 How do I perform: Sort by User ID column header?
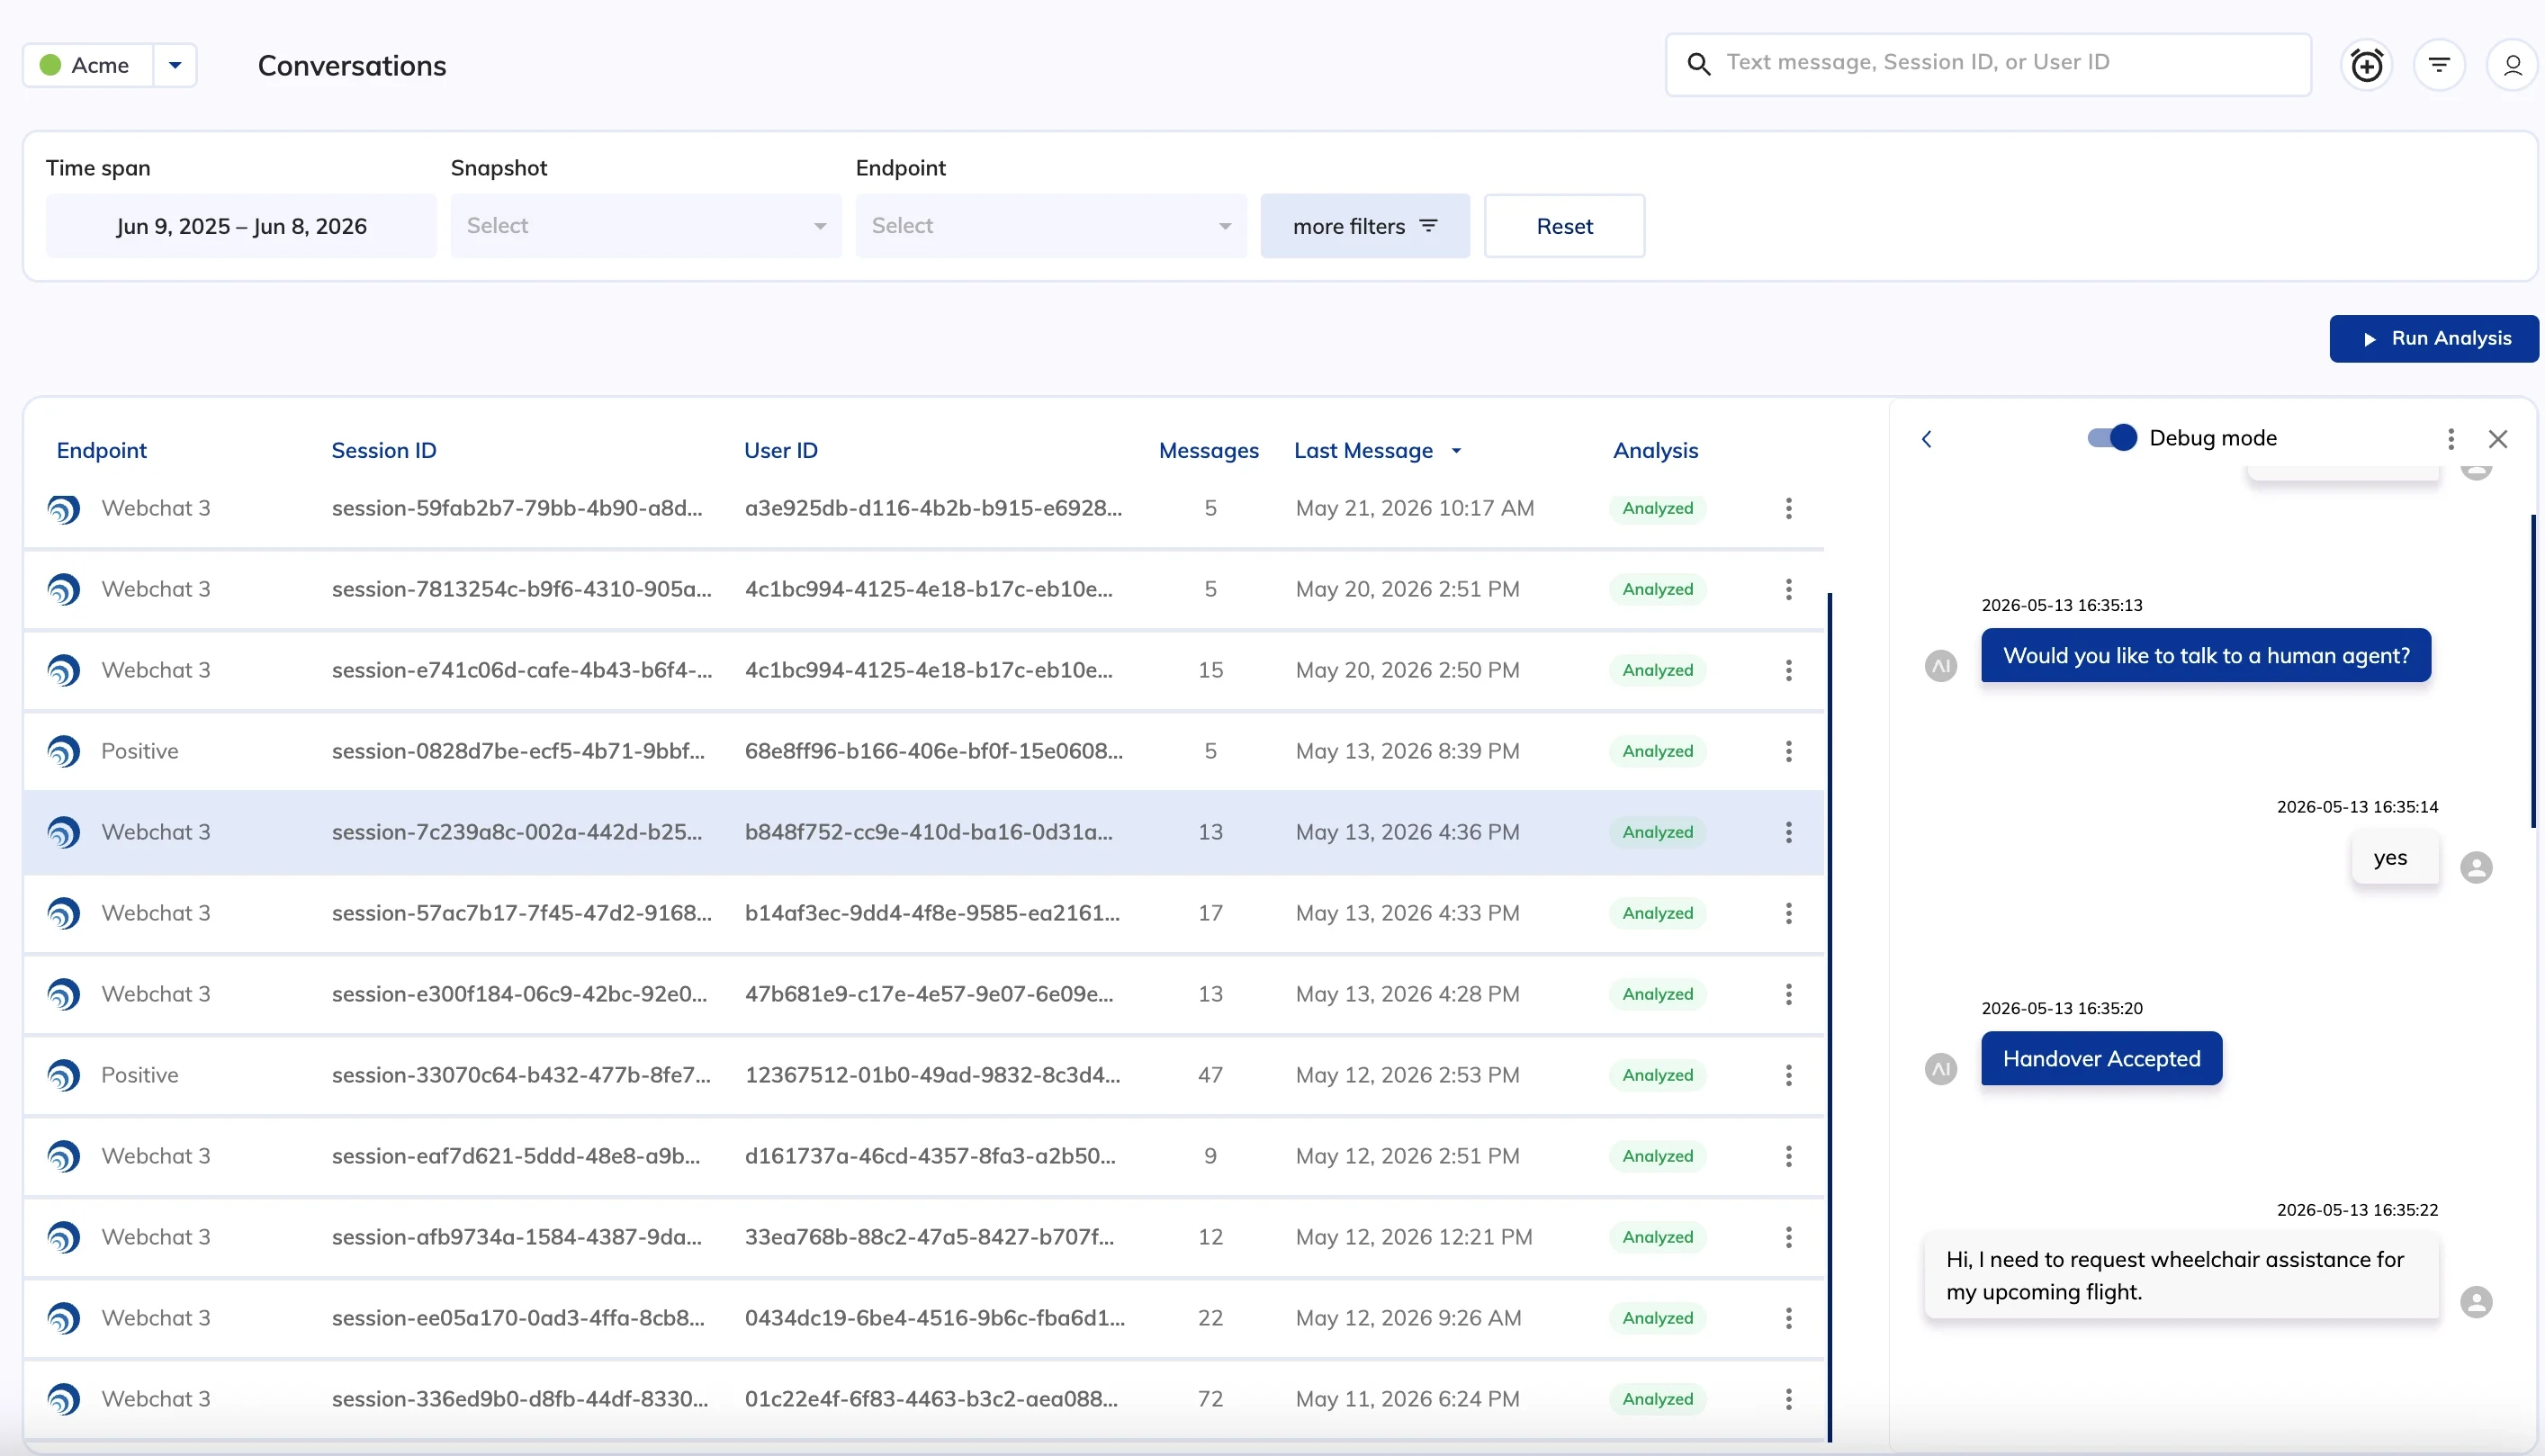click(x=781, y=451)
